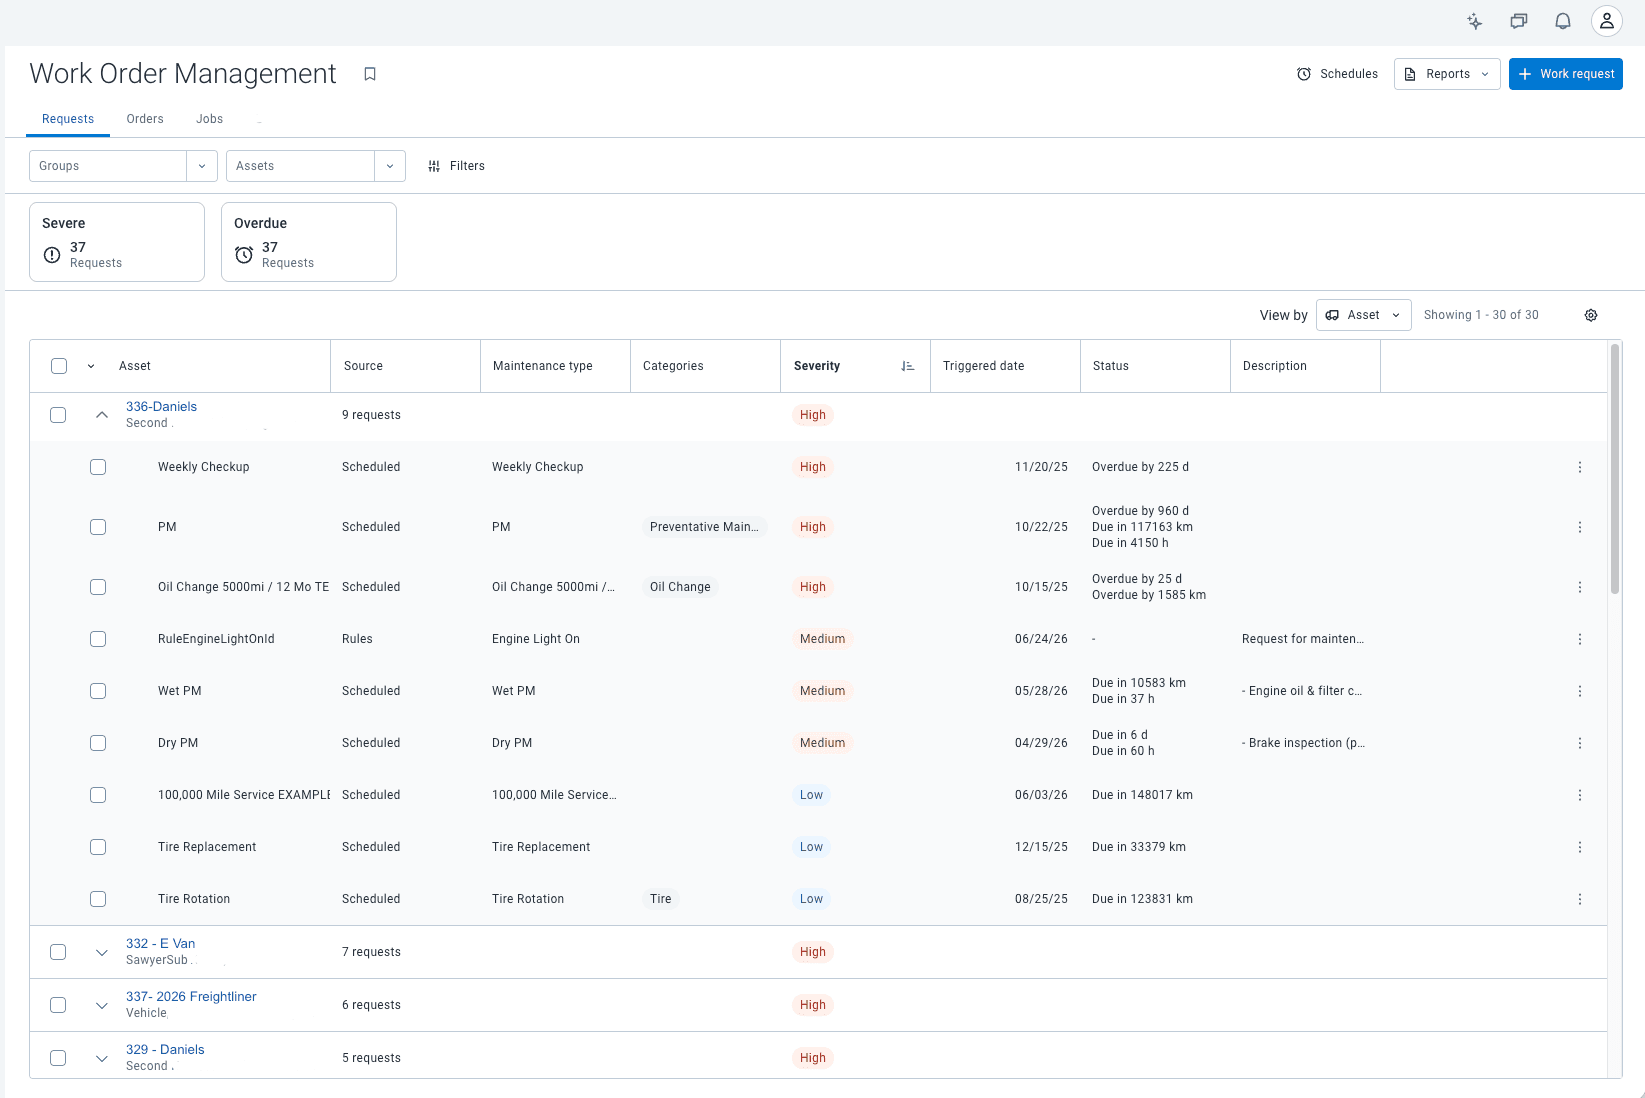Filter by Severe requests card

117,242
